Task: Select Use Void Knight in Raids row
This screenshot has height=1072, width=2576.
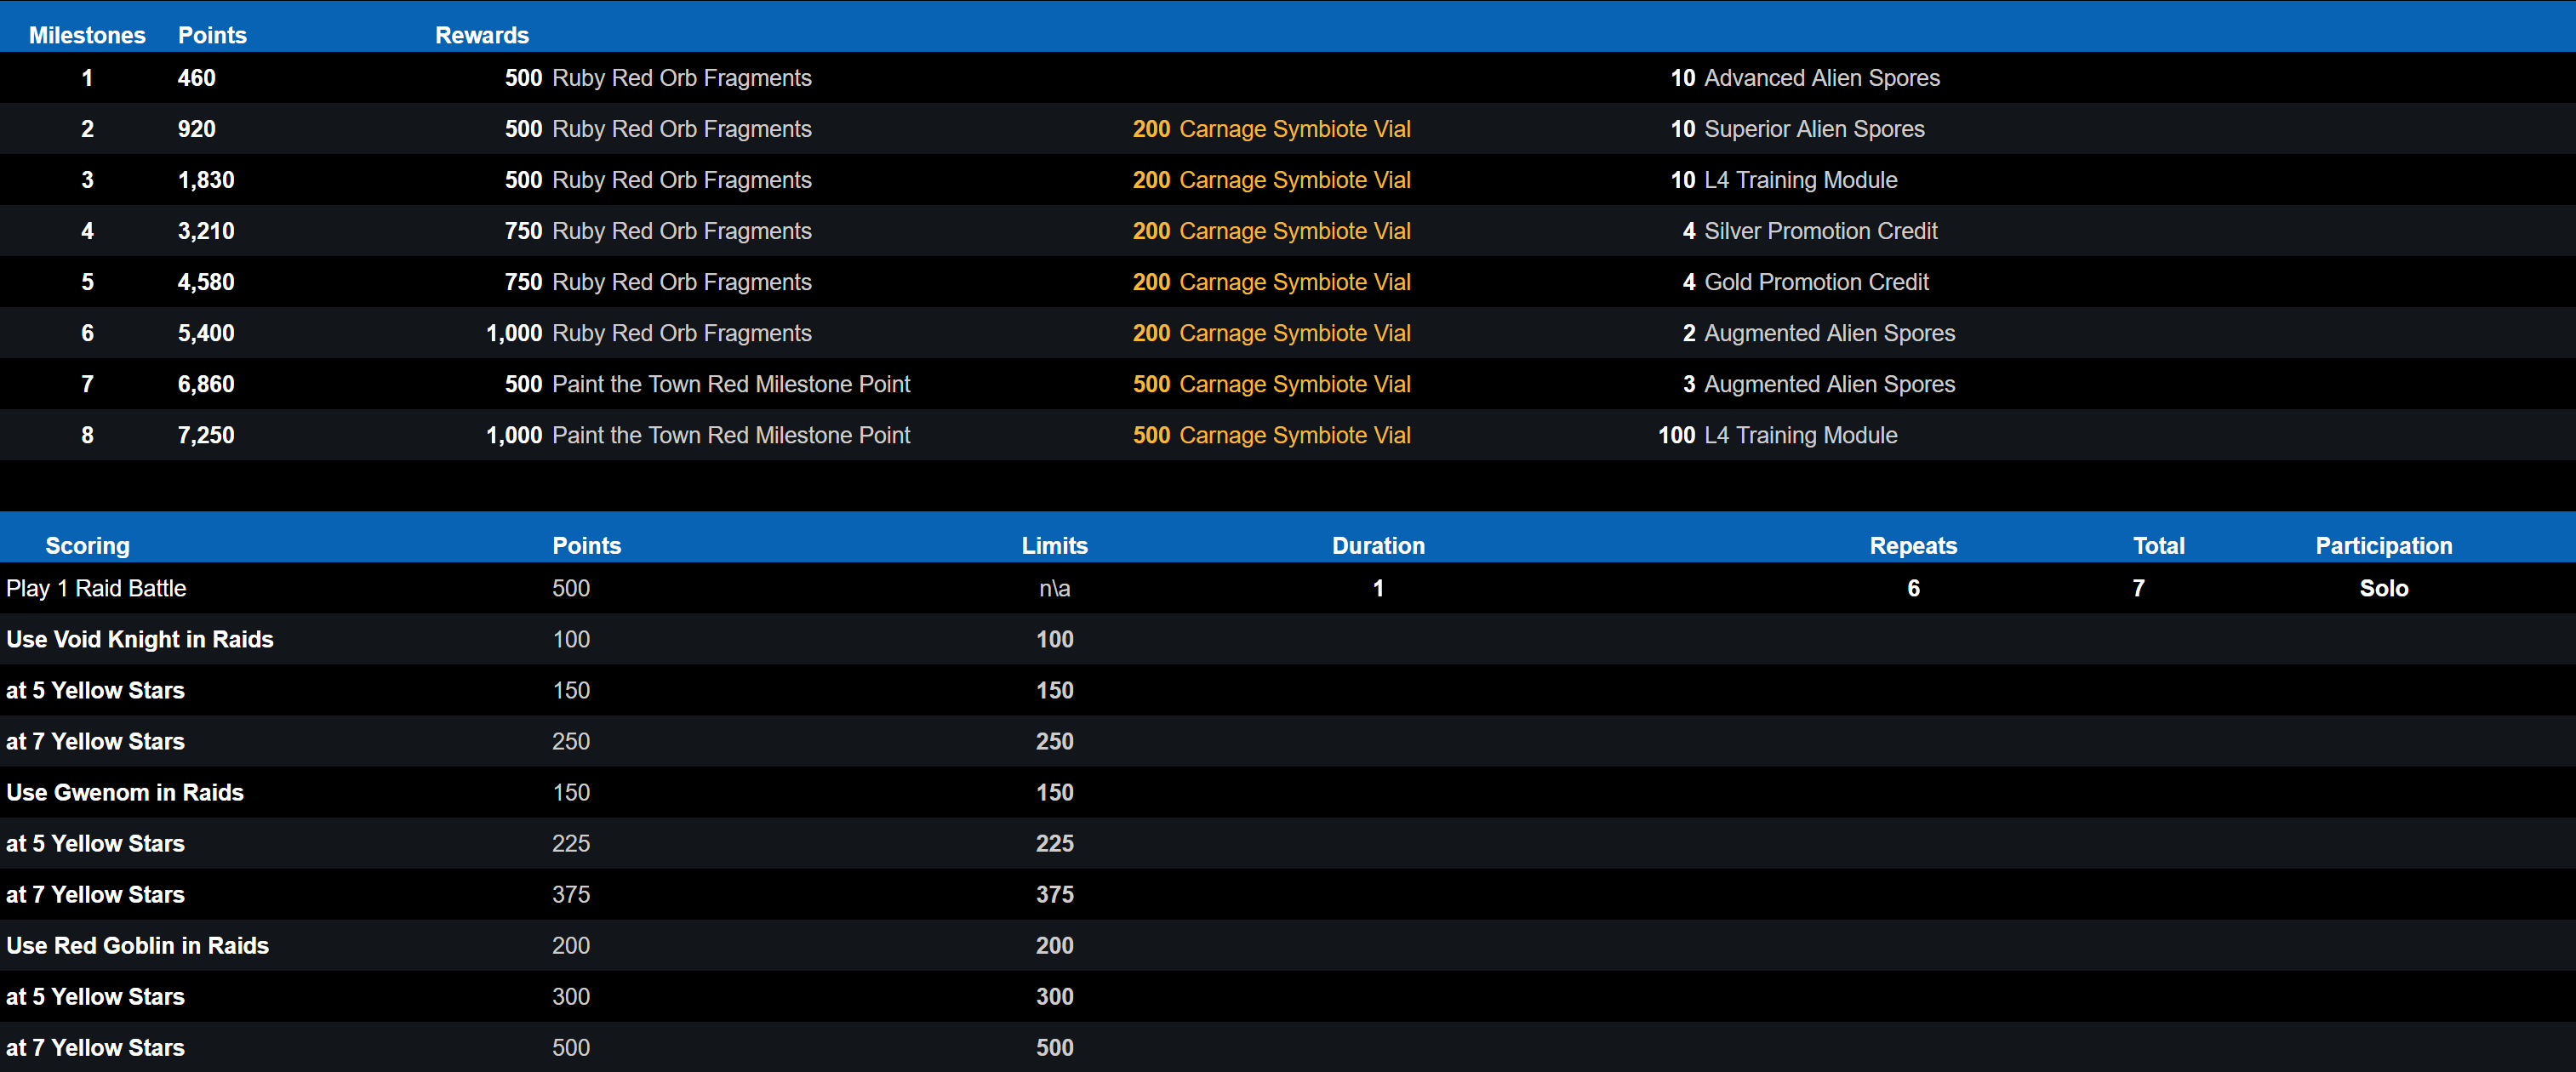Action: click(139, 639)
